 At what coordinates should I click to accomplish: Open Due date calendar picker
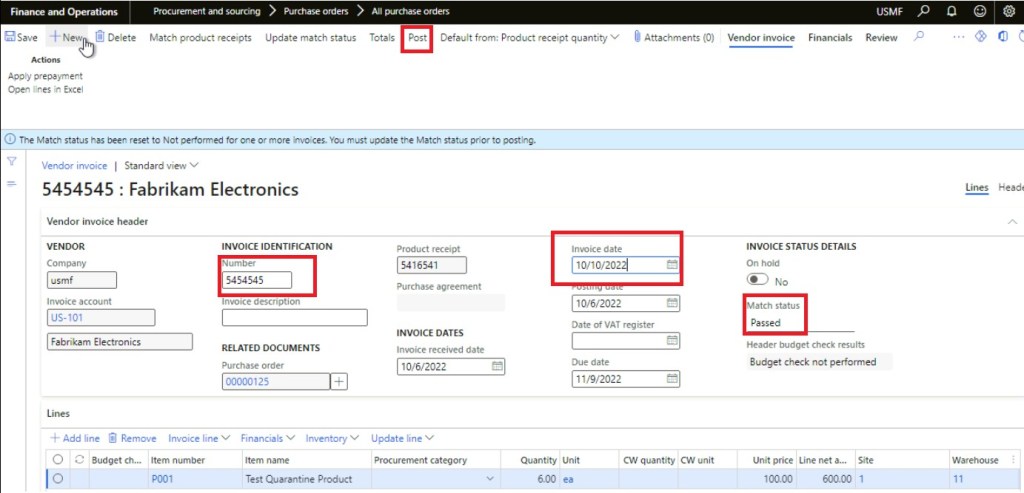(672, 380)
